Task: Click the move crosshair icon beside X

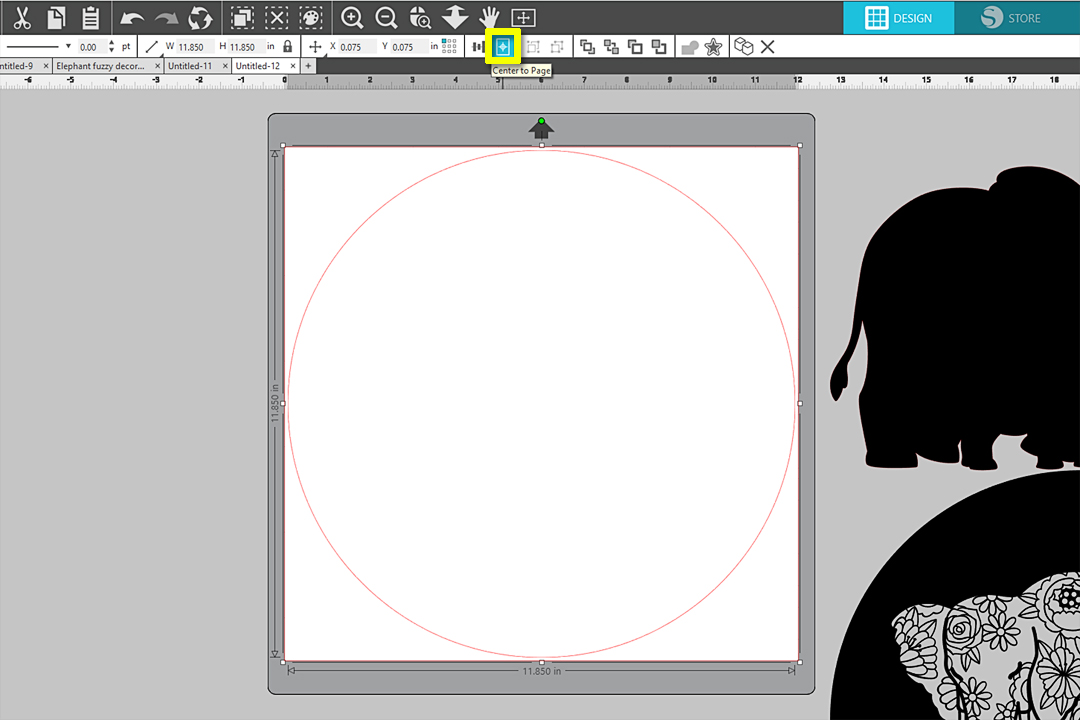Action: (315, 47)
